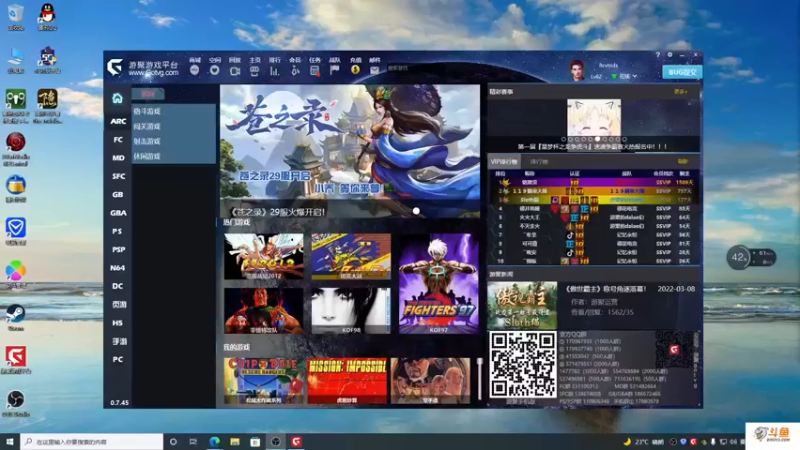Open the 邮件 mail envelope icon
The height and width of the screenshot is (450, 800).
[x=375, y=70]
